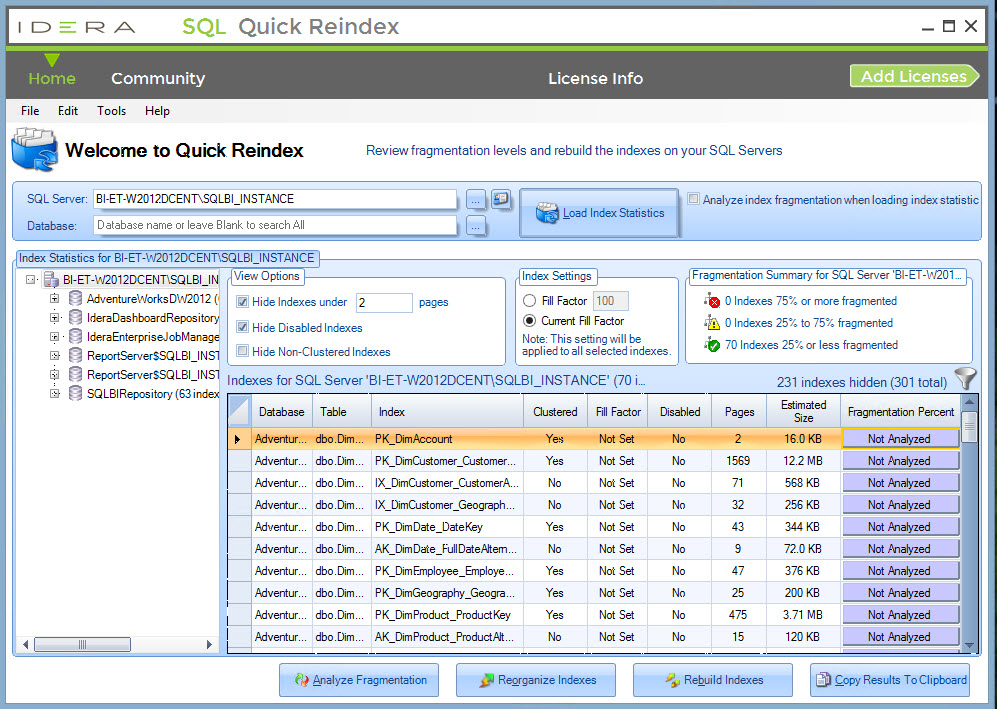Click the tree panel scroll right arrow

click(x=209, y=644)
